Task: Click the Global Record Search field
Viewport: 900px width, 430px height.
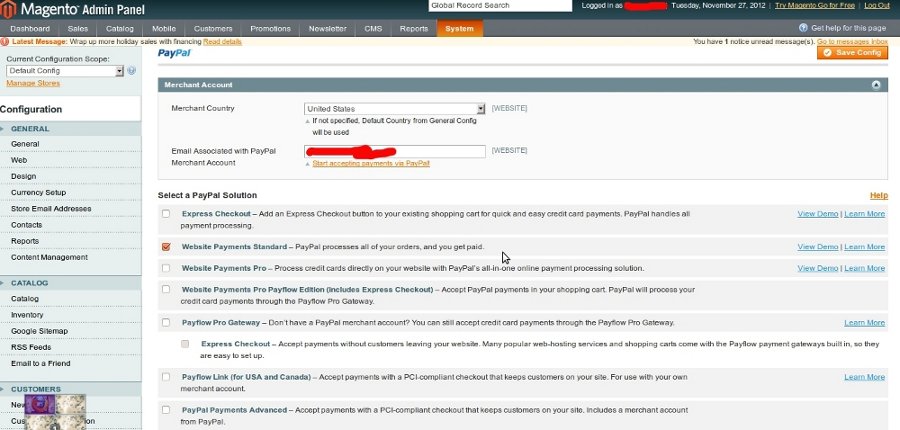Action: click(500, 6)
